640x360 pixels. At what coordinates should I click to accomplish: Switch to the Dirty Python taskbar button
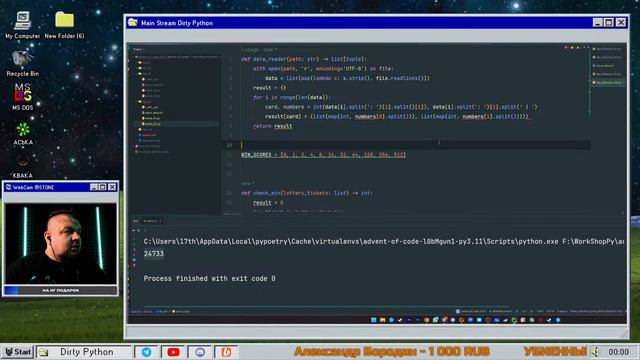pos(83,351)
